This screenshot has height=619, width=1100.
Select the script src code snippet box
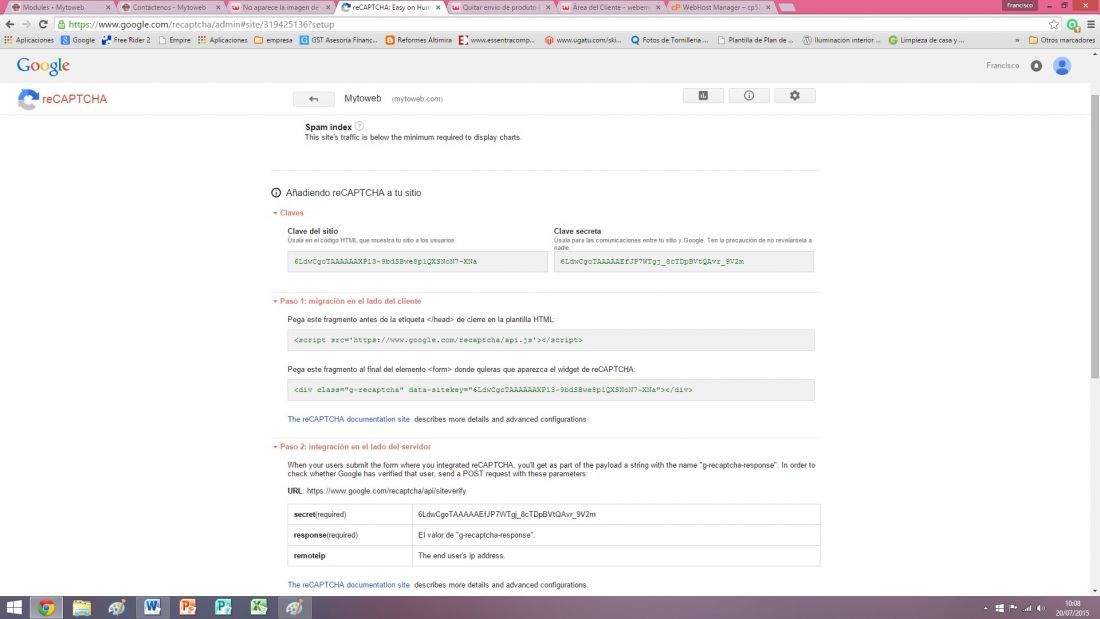click(x=551, y=340)
